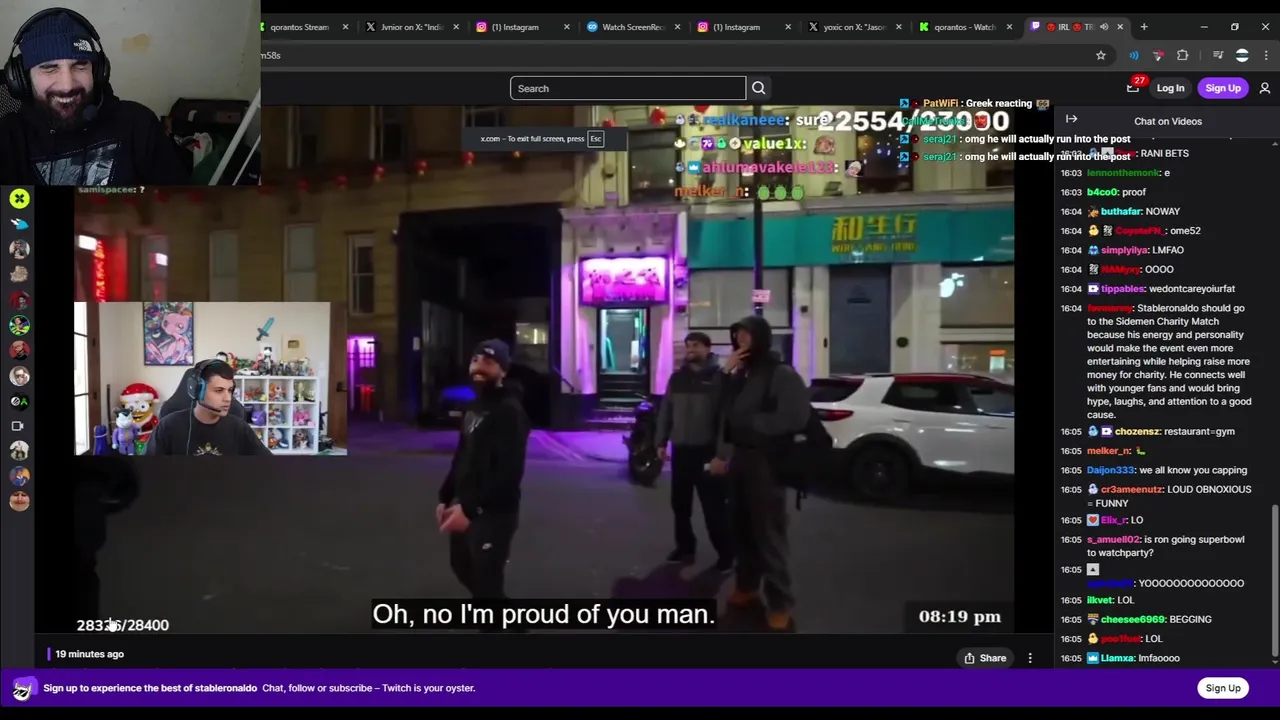Image resolution: width=1280 pixels, height=720 pixels.
Task: Open chat user b4co0's name
Action: [1102, 192]
